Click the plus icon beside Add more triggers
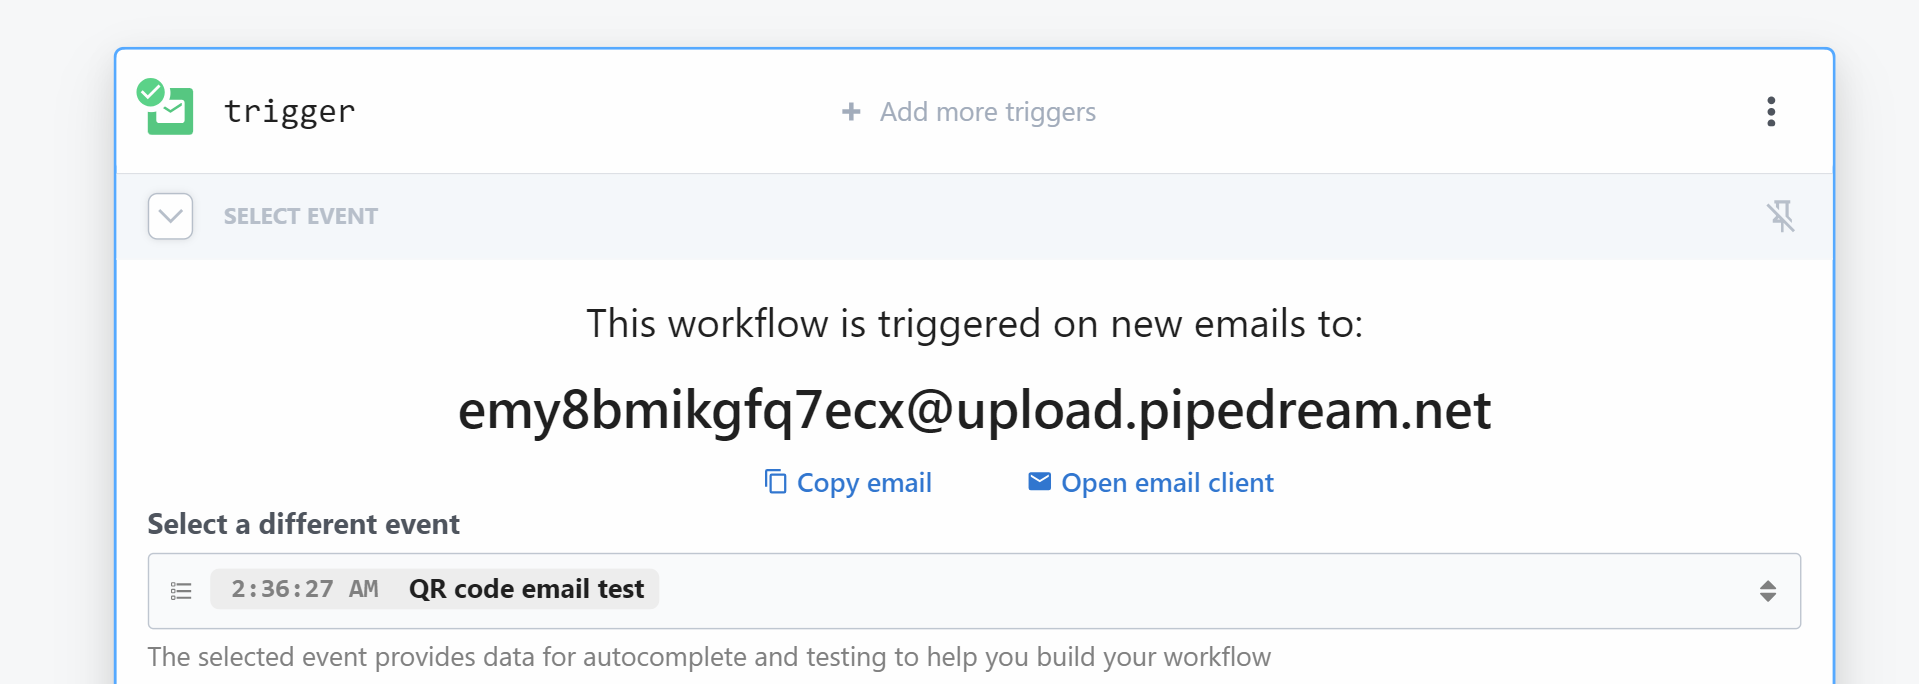The height and width of the screenshot is (684, 1919). (851, 112)
